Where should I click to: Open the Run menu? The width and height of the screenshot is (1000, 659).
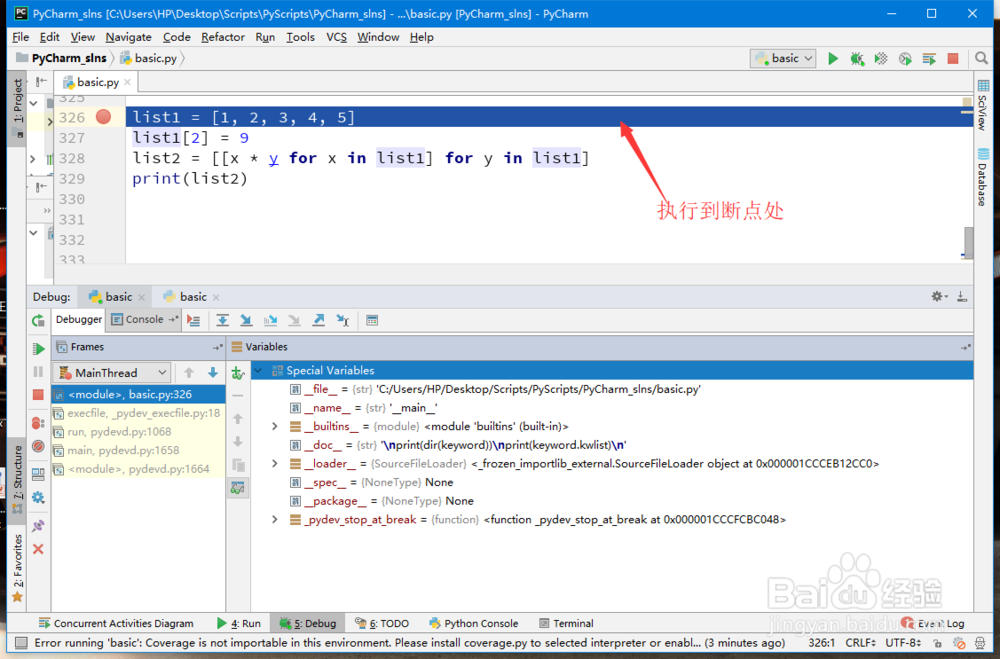point(265,37)
